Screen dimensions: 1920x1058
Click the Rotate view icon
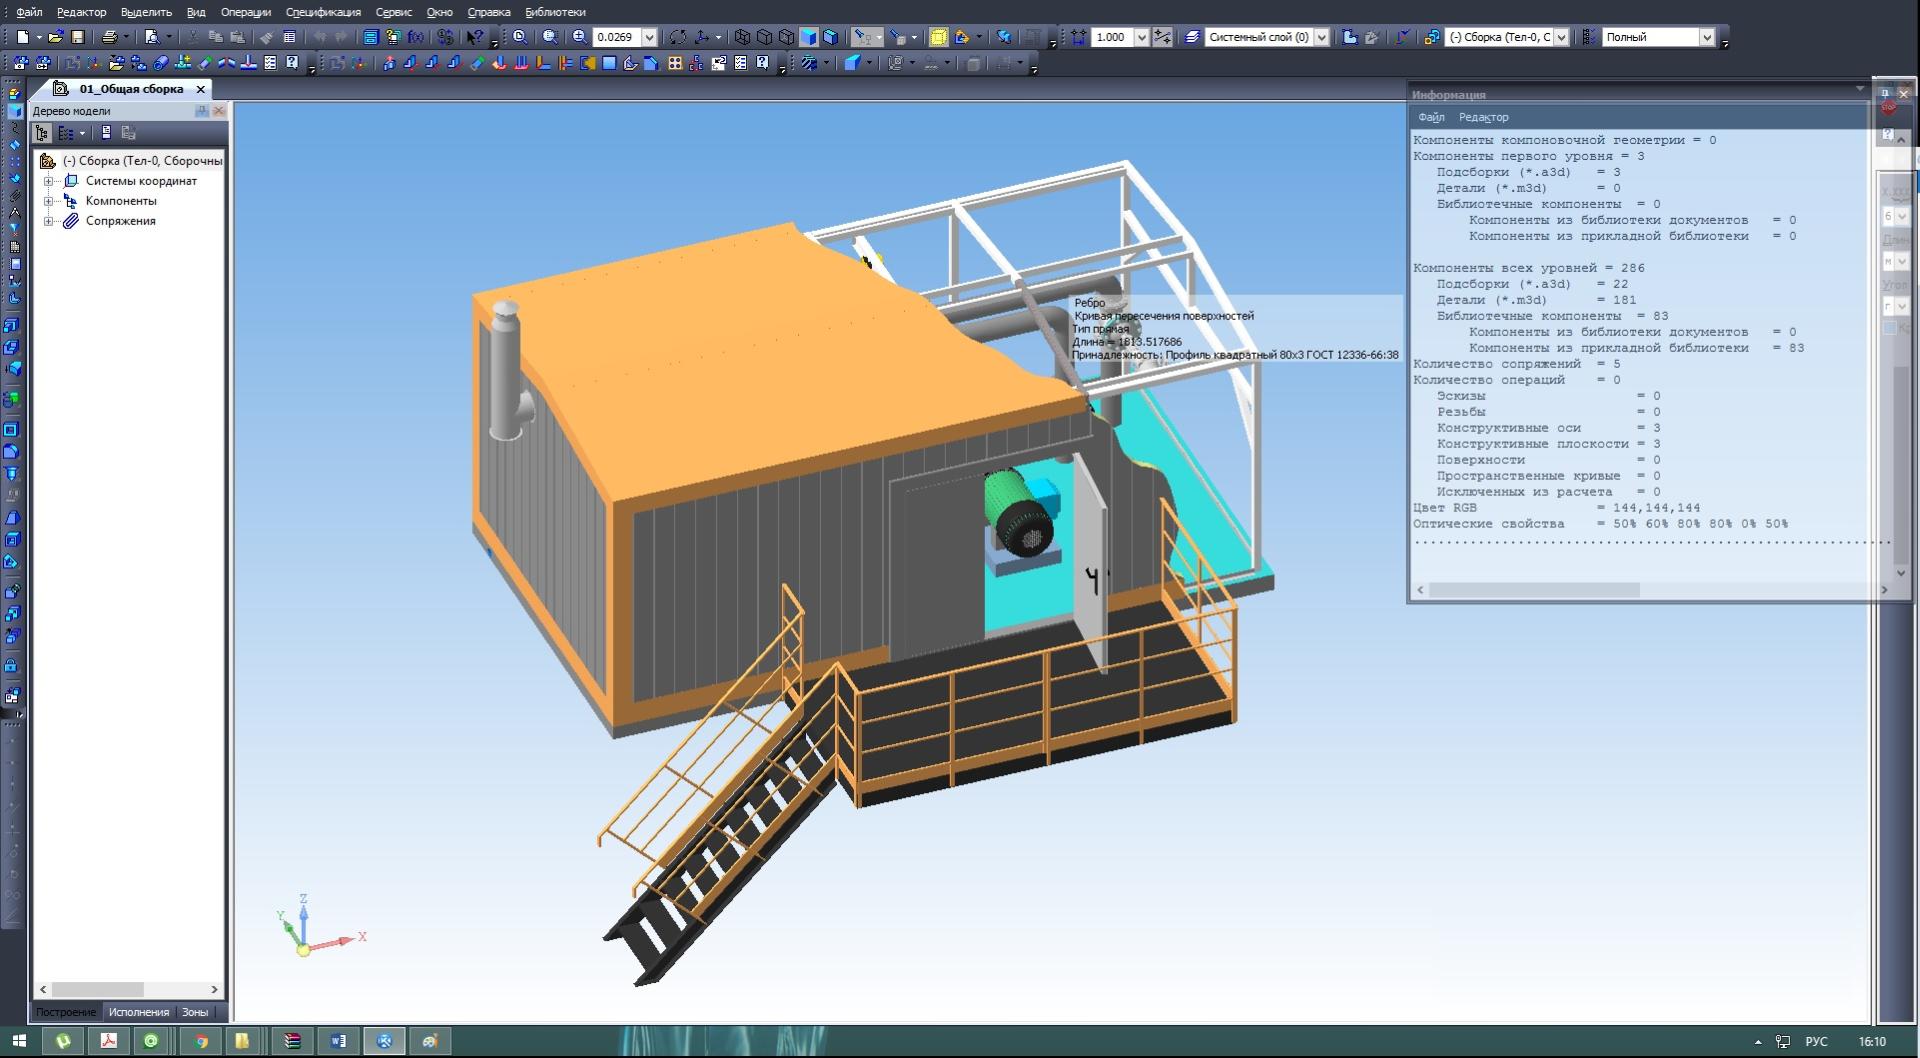coord(678,37)
